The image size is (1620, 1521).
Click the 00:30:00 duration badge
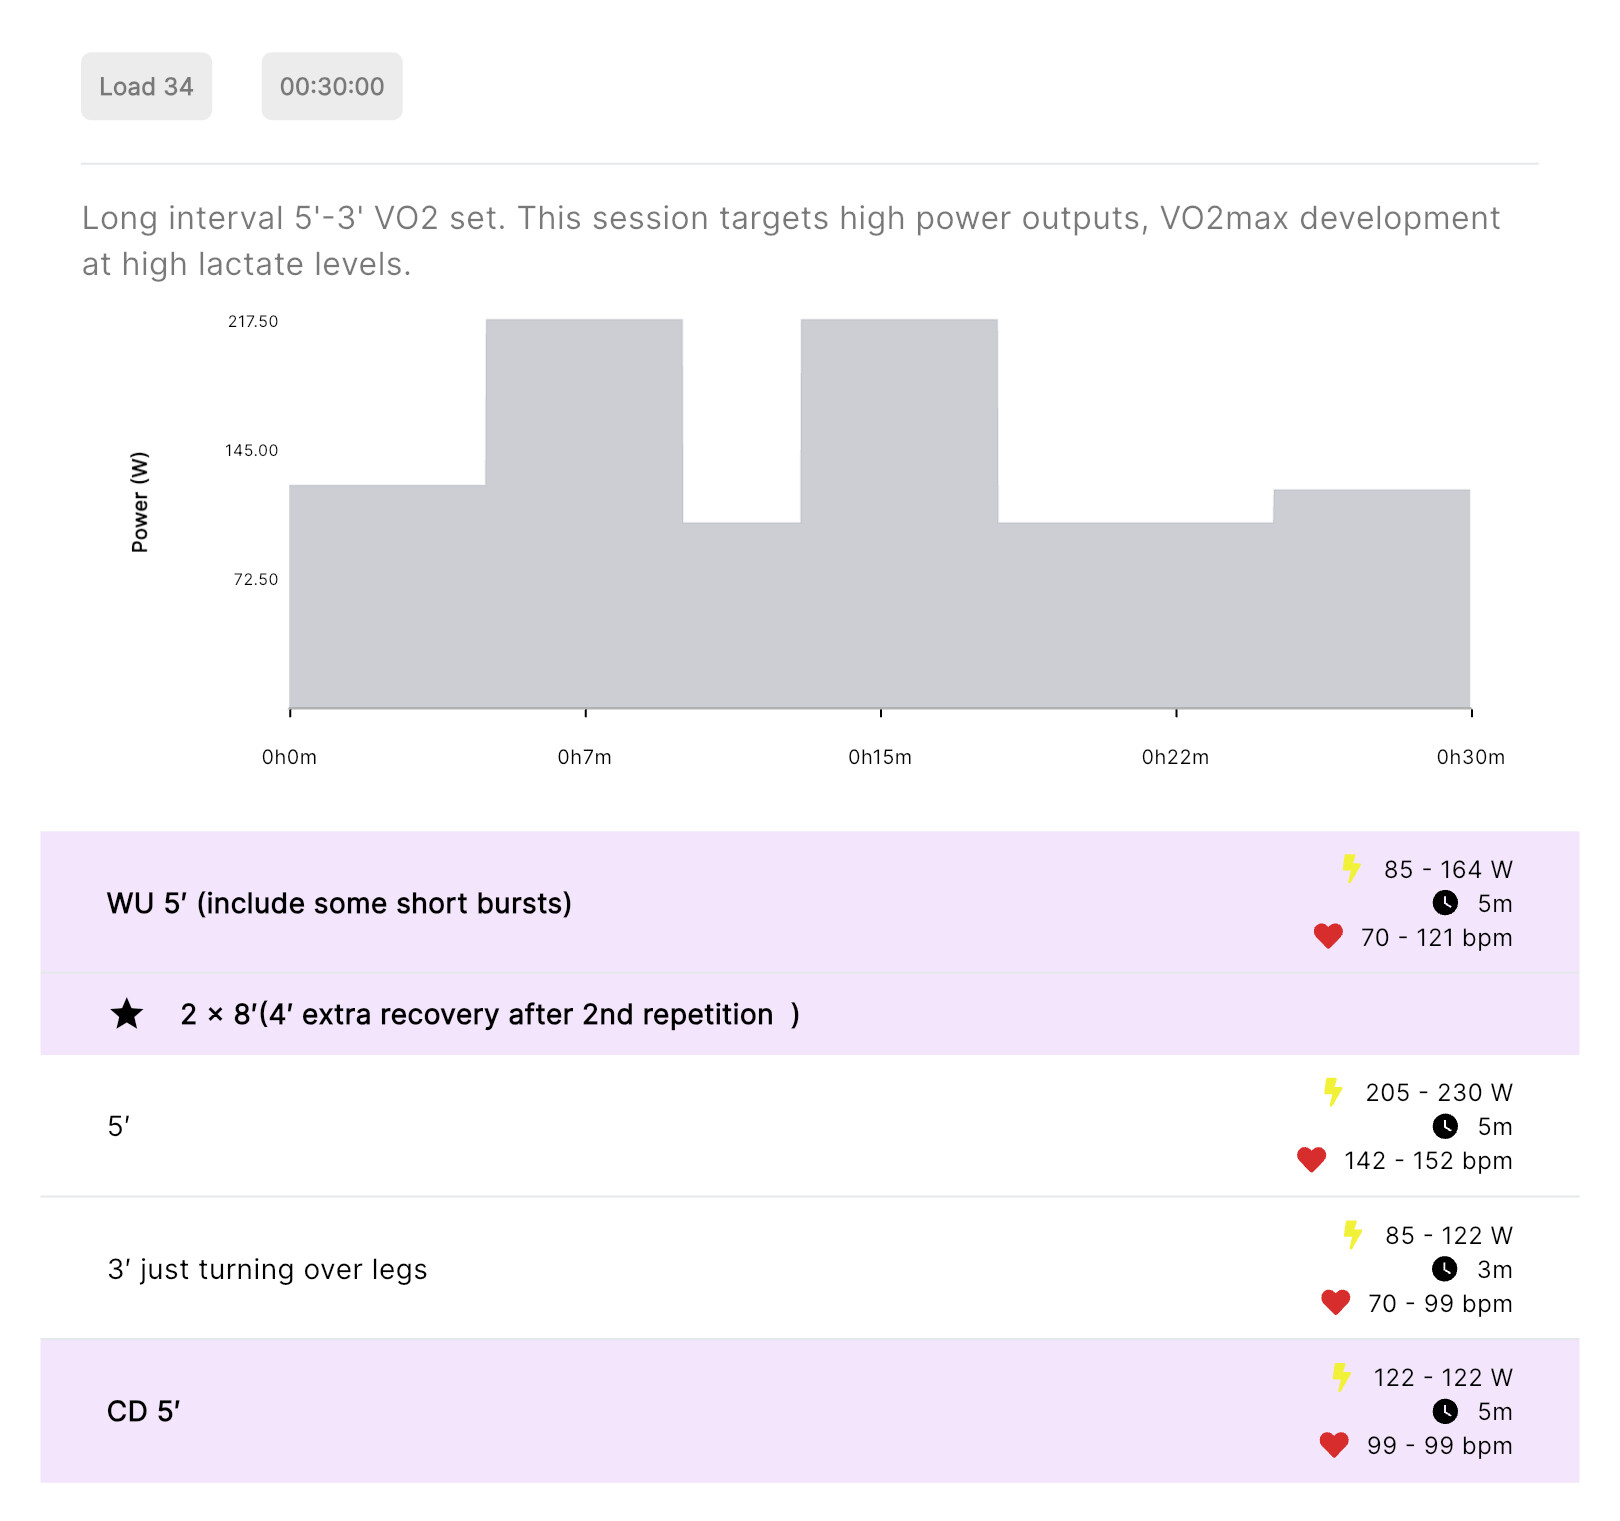pyautogui.click(x=332, y=87)
